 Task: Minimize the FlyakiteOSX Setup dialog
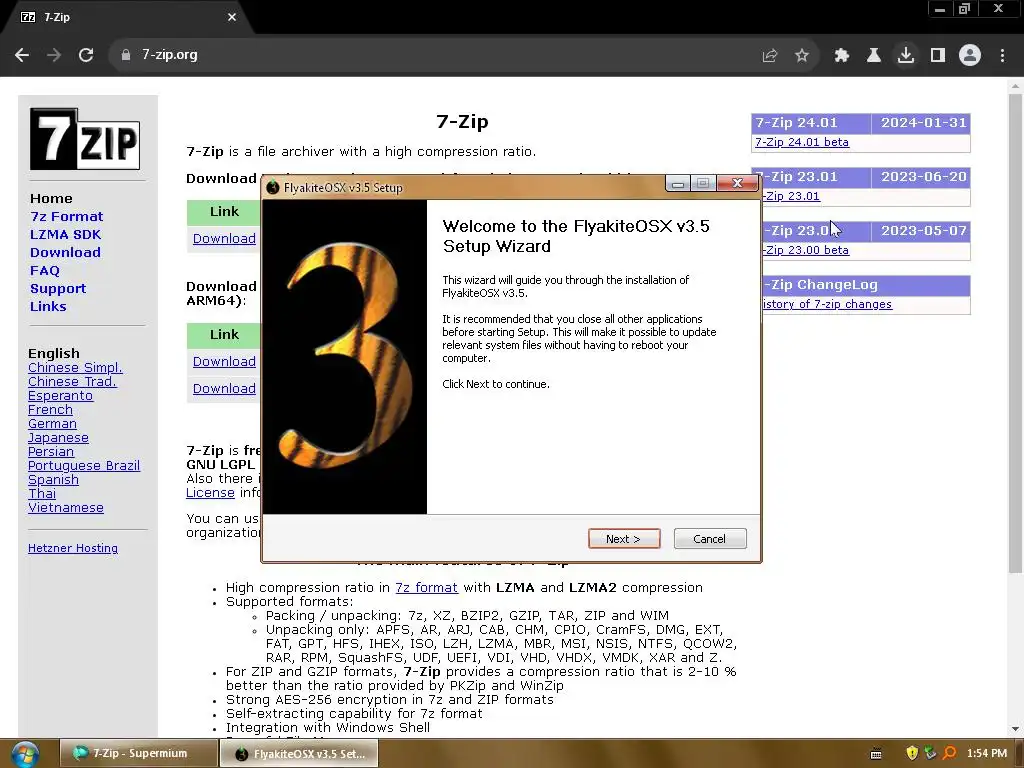click(678, 184)
